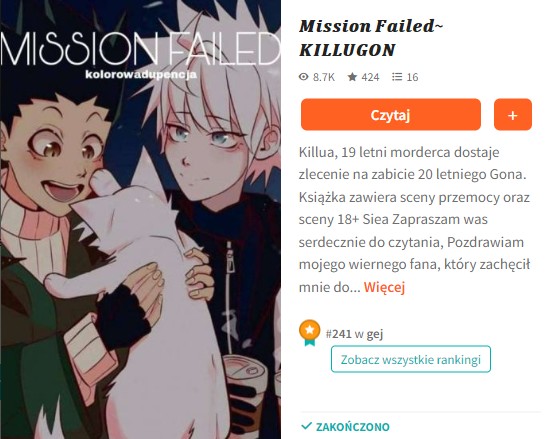Image resolution: width=558 pixels, height=439 pixels.
Task: Open Zobacz wszystkie rankingi button
Action: pos(411,359)
